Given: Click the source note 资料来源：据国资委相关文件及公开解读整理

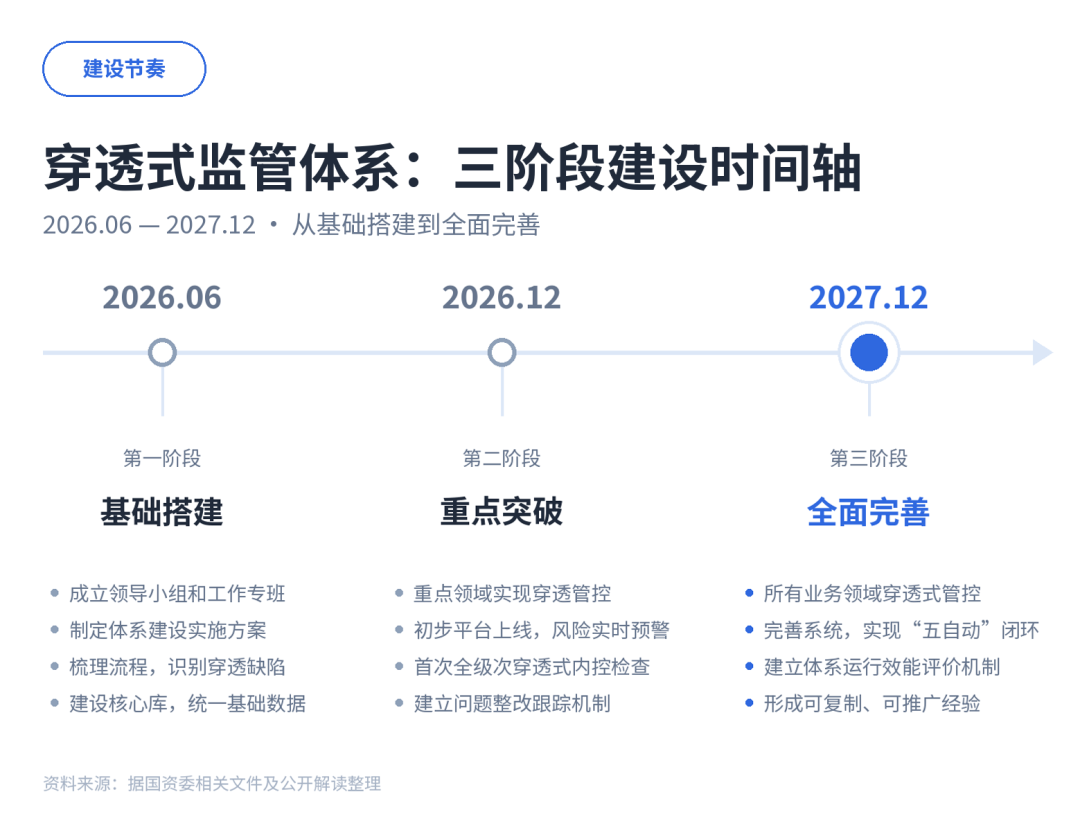Looking at the screenshot, I should 212,784.
